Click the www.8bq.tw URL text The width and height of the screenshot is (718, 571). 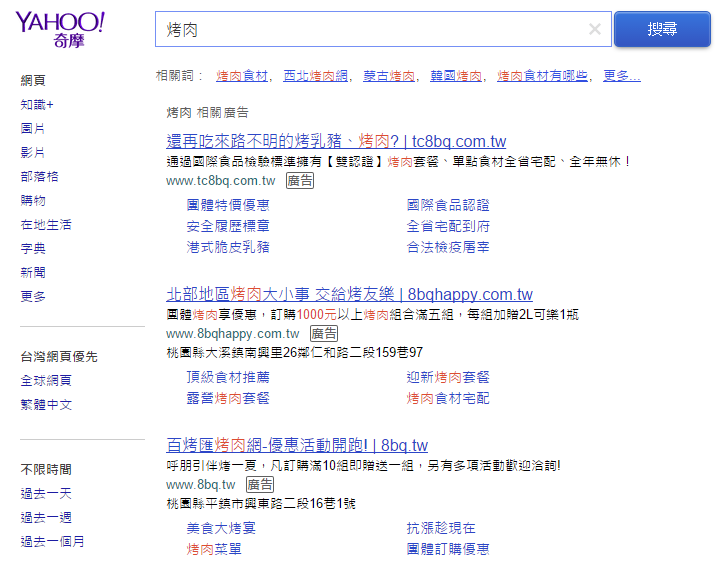point(201,484)
